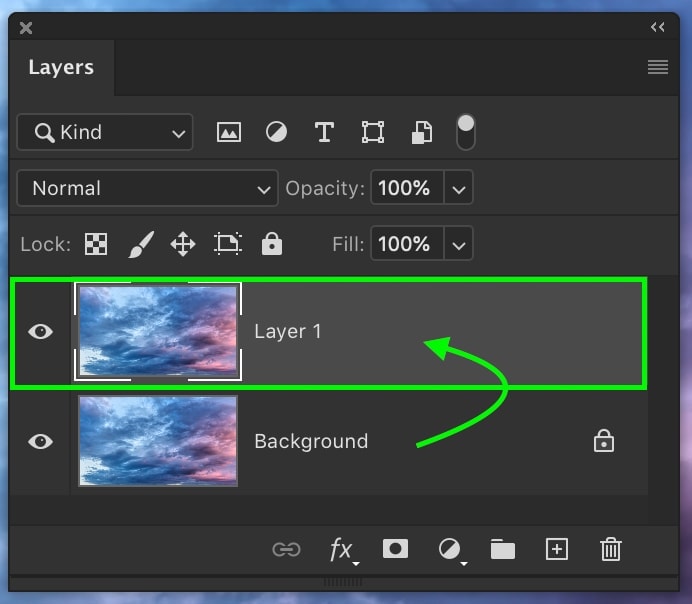Image resolution: width=692 pixels, height=604 pixels.
Task: Create a new group folder
Action: [x=503, y=549]
